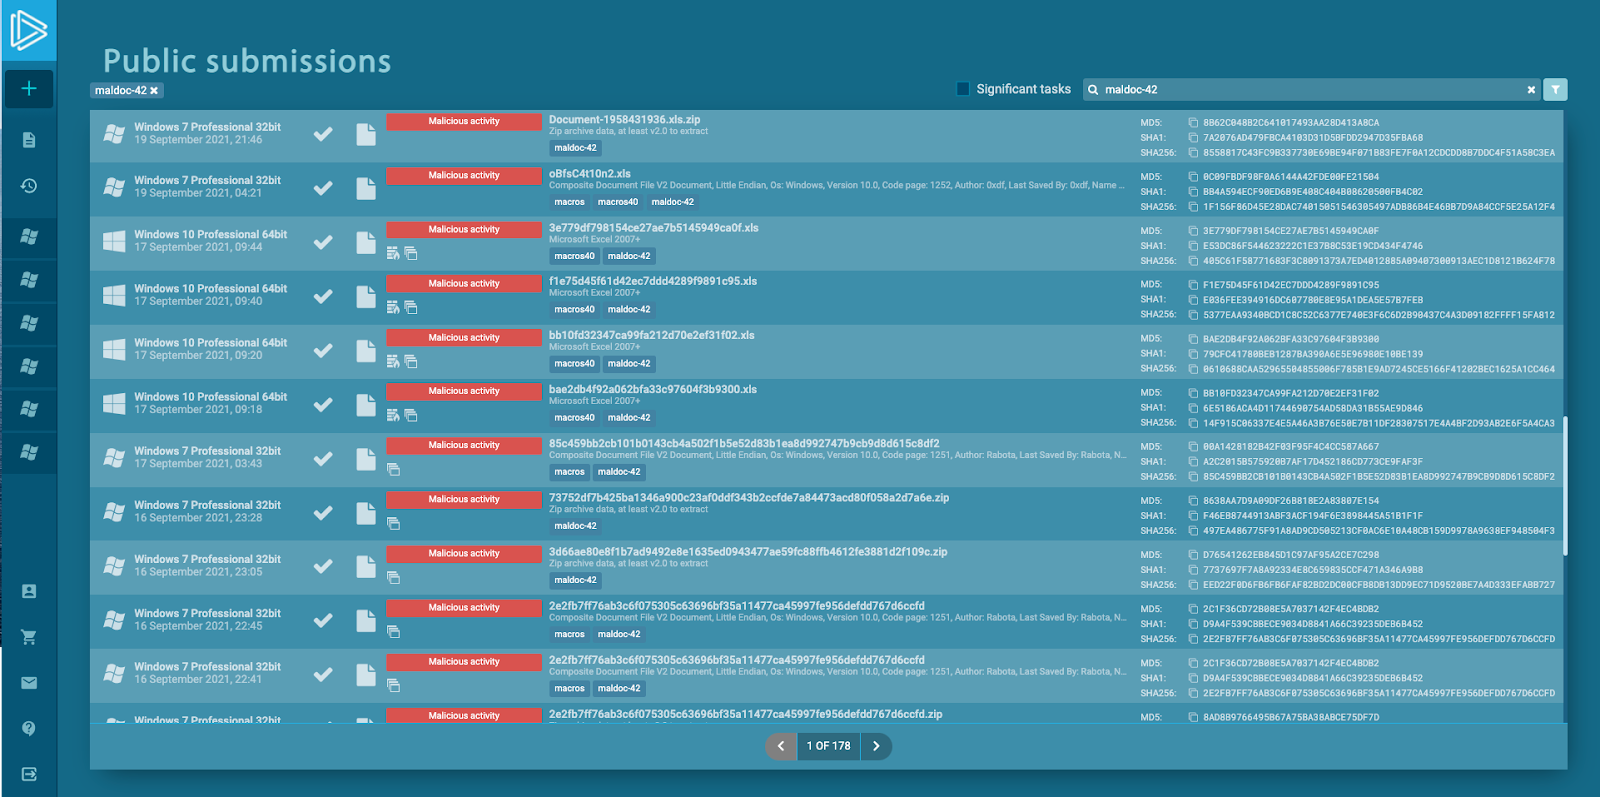Image resolution: width=1600 pixels, height=797 pixels.
Task: Open the mail envelope icon in the sidebar
Action: pyautogui.click(x=29, y=683)
